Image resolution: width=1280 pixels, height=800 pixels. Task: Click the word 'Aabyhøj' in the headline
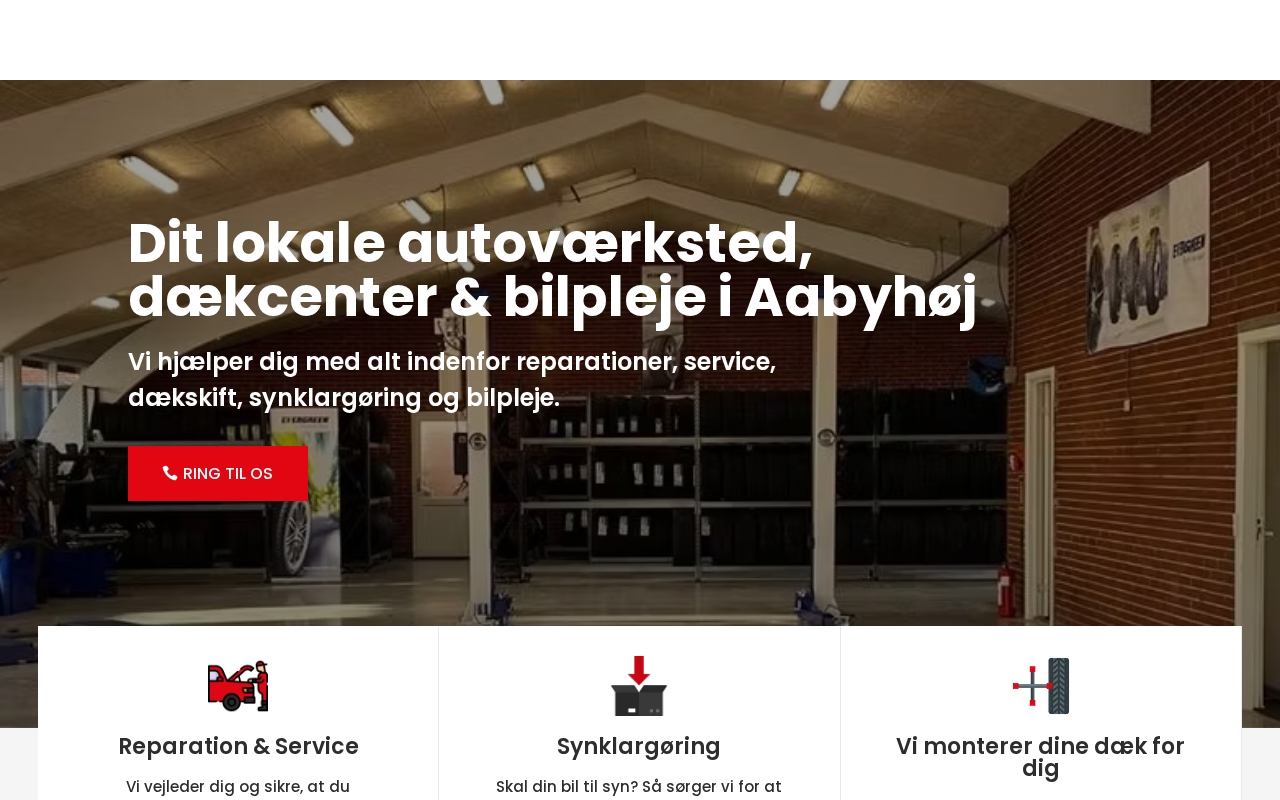point(860,298)
